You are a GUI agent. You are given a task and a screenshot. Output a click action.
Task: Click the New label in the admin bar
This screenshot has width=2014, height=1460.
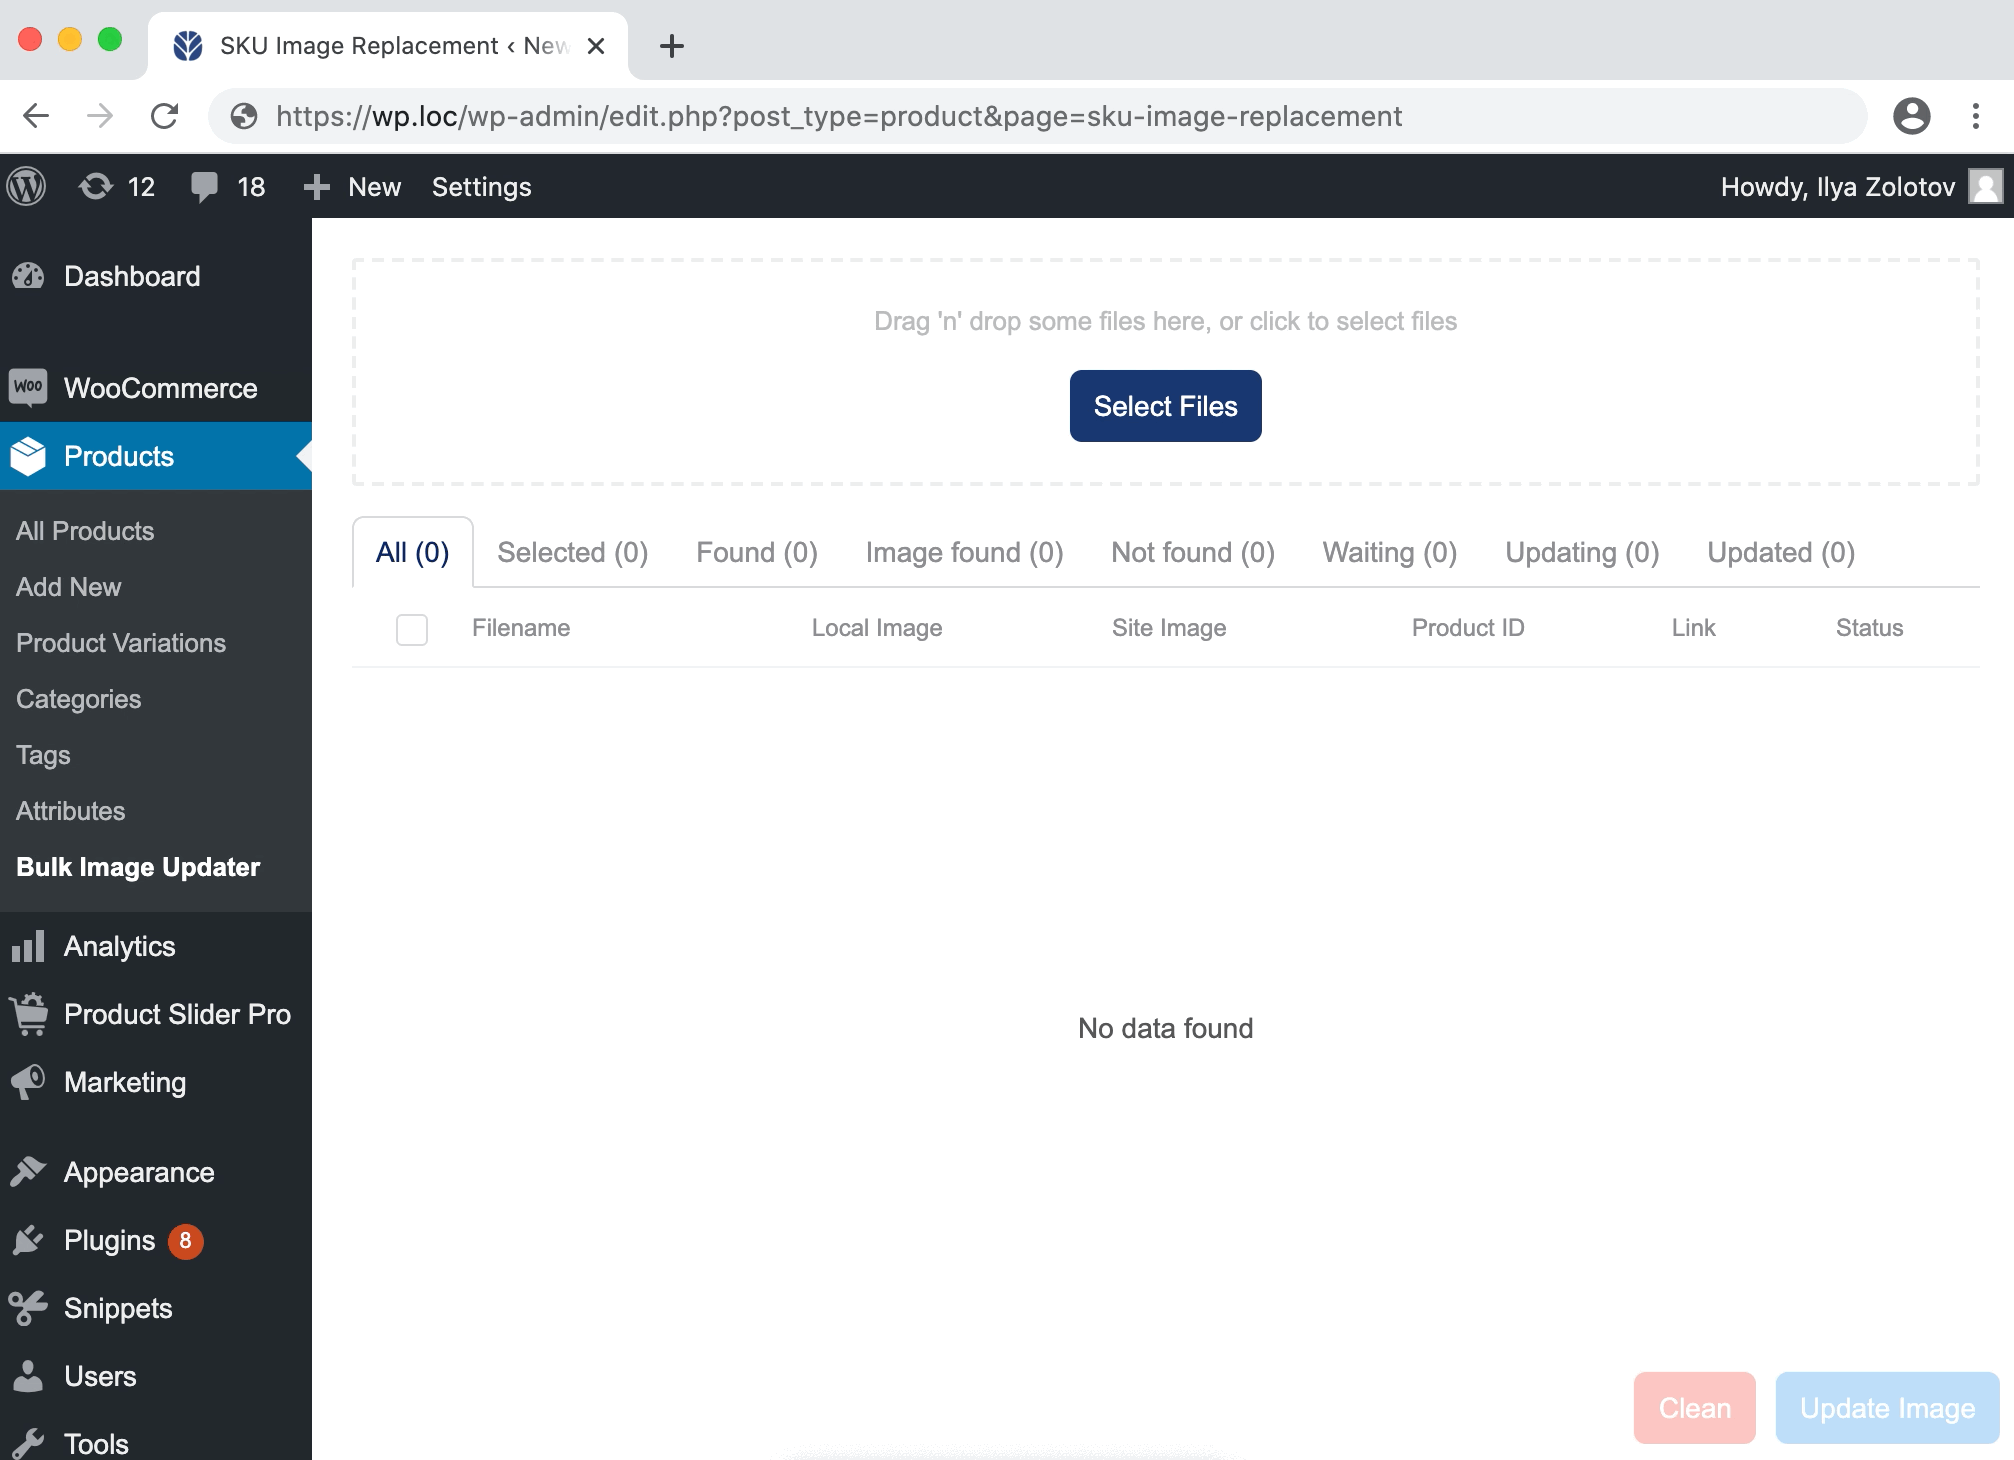point(374,187)
